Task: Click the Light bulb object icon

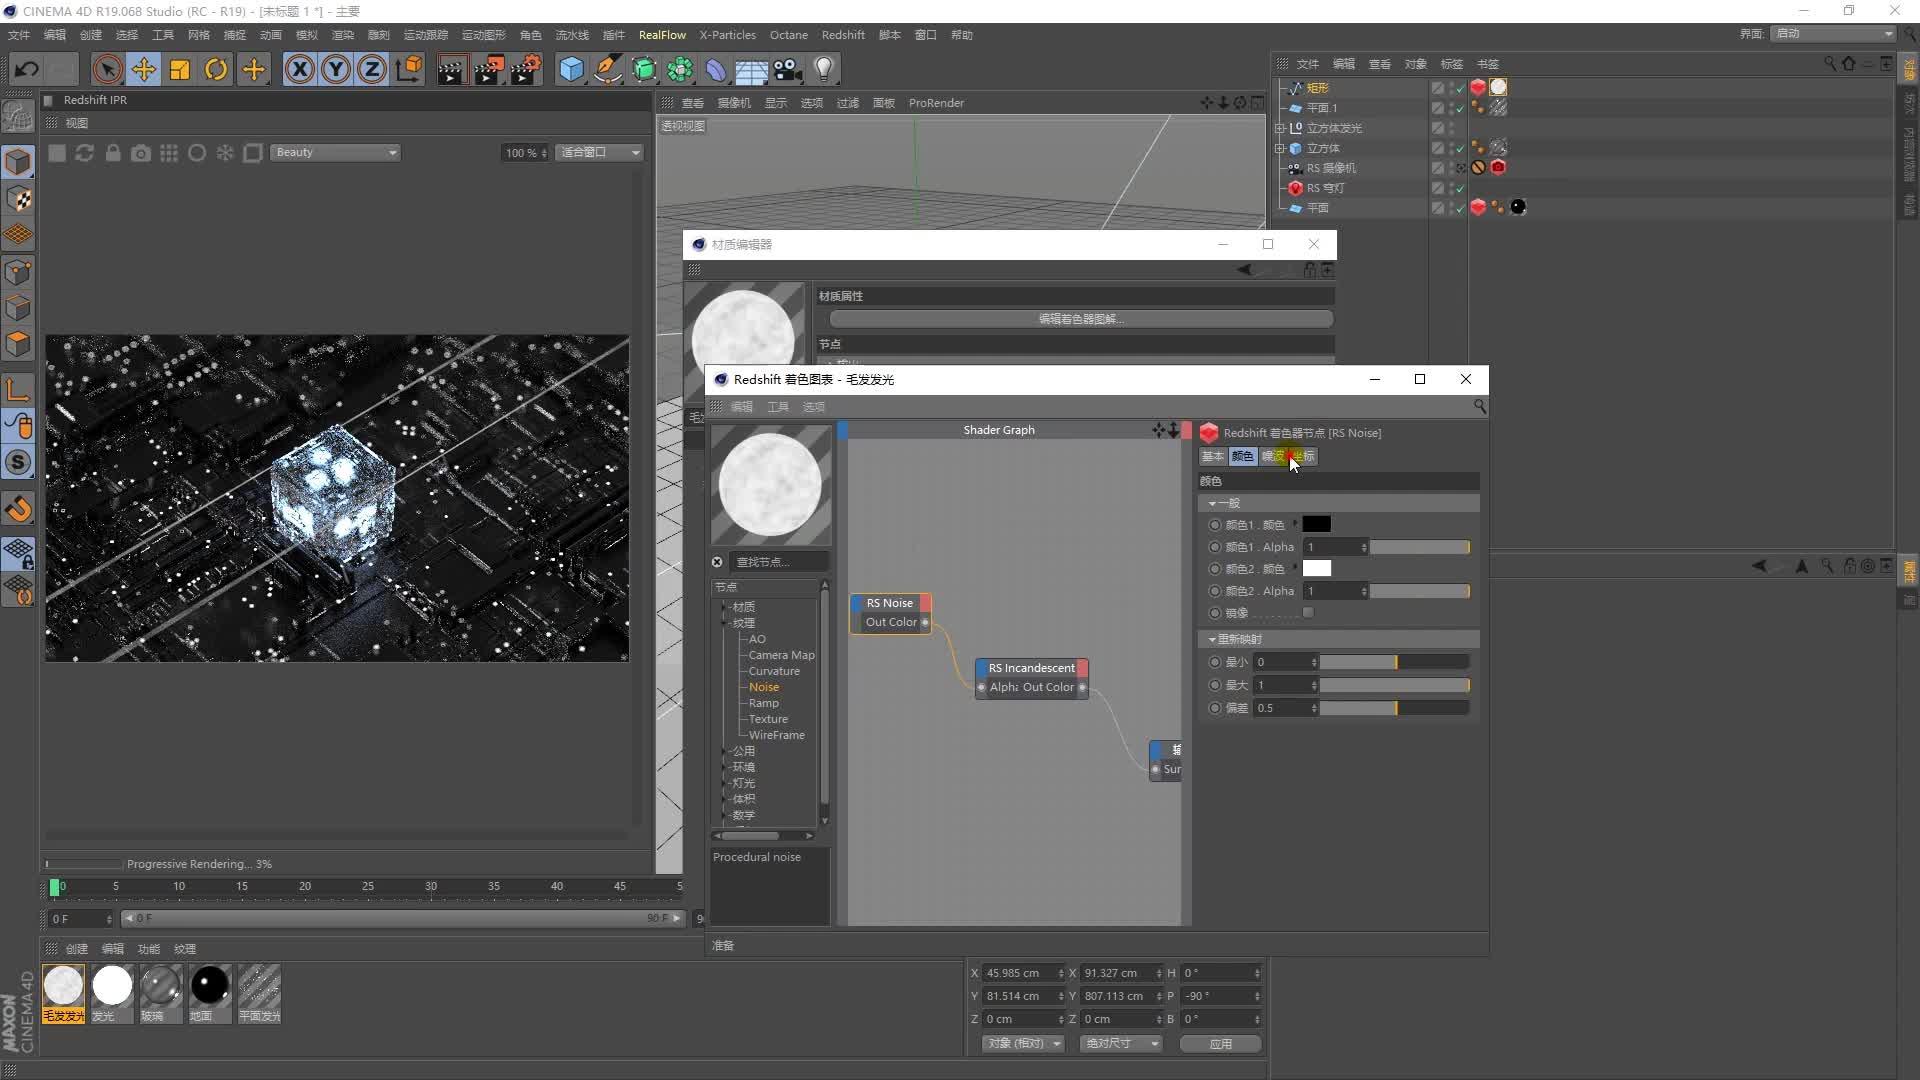Action: point(824,69)
